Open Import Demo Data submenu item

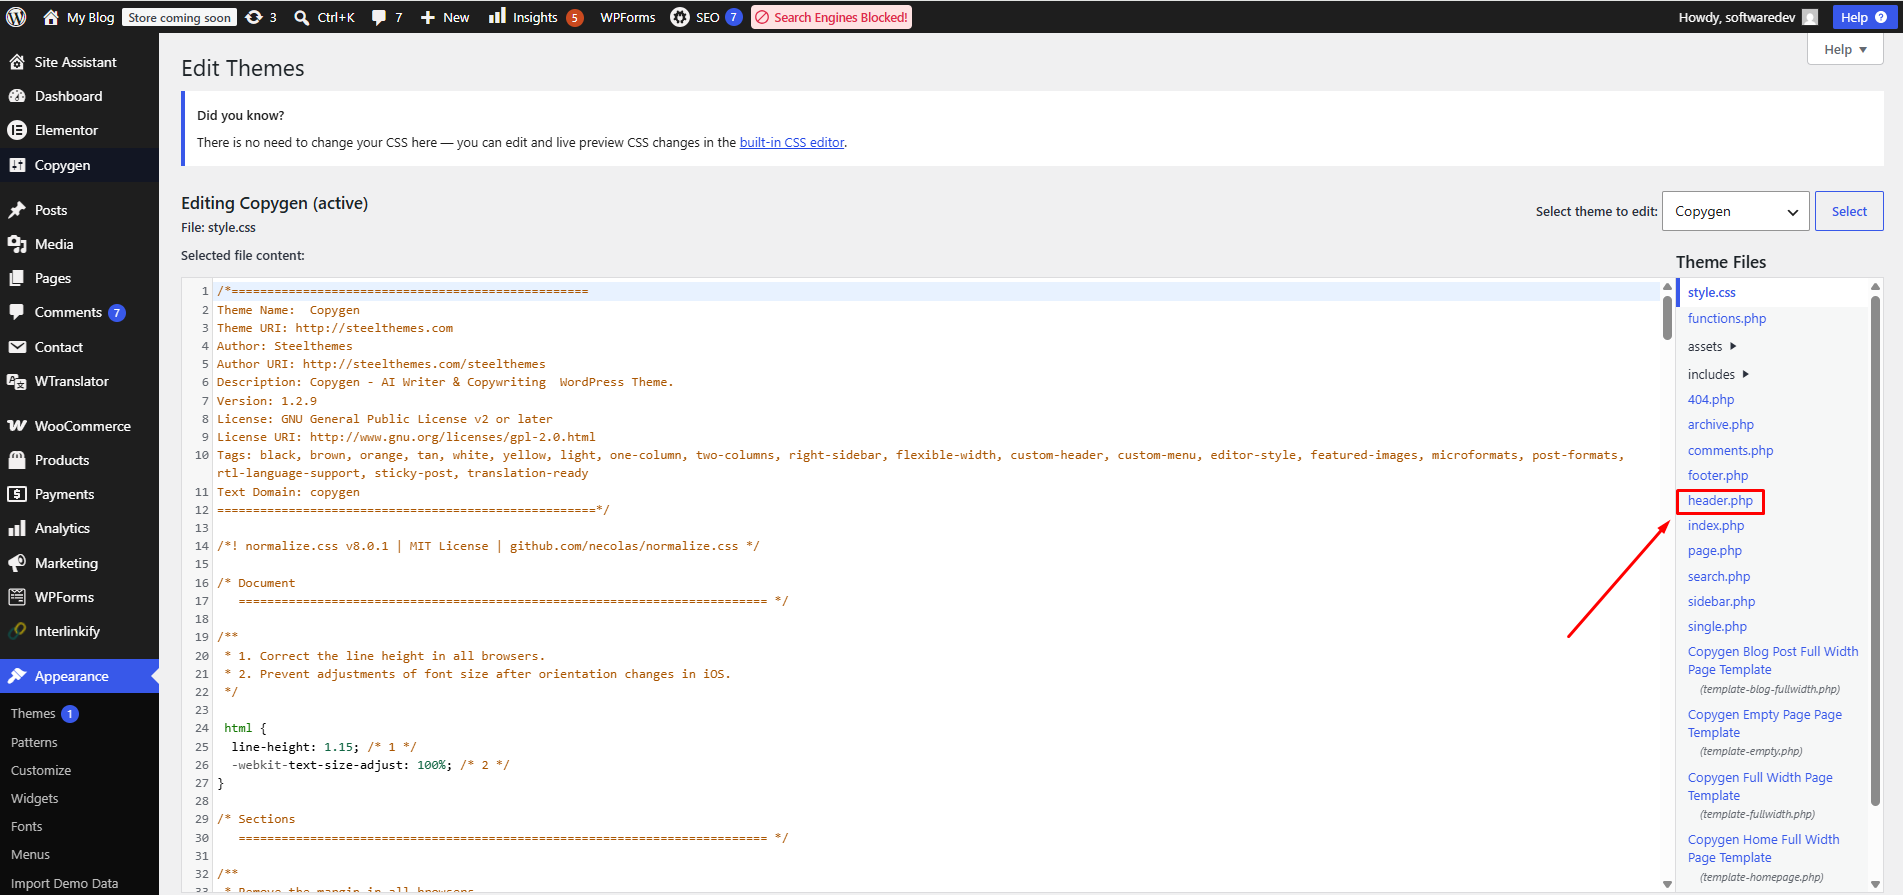click(64, 883)
